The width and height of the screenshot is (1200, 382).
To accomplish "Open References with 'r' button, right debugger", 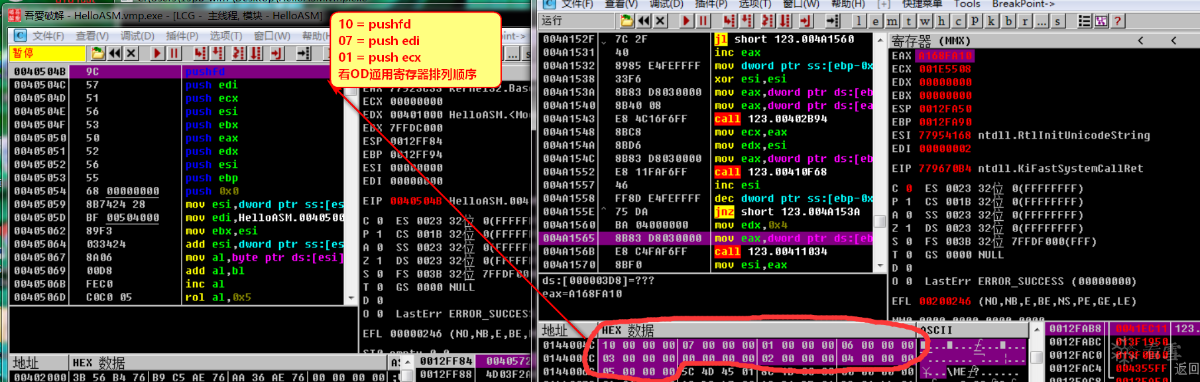I will [x=1024, y=21].
